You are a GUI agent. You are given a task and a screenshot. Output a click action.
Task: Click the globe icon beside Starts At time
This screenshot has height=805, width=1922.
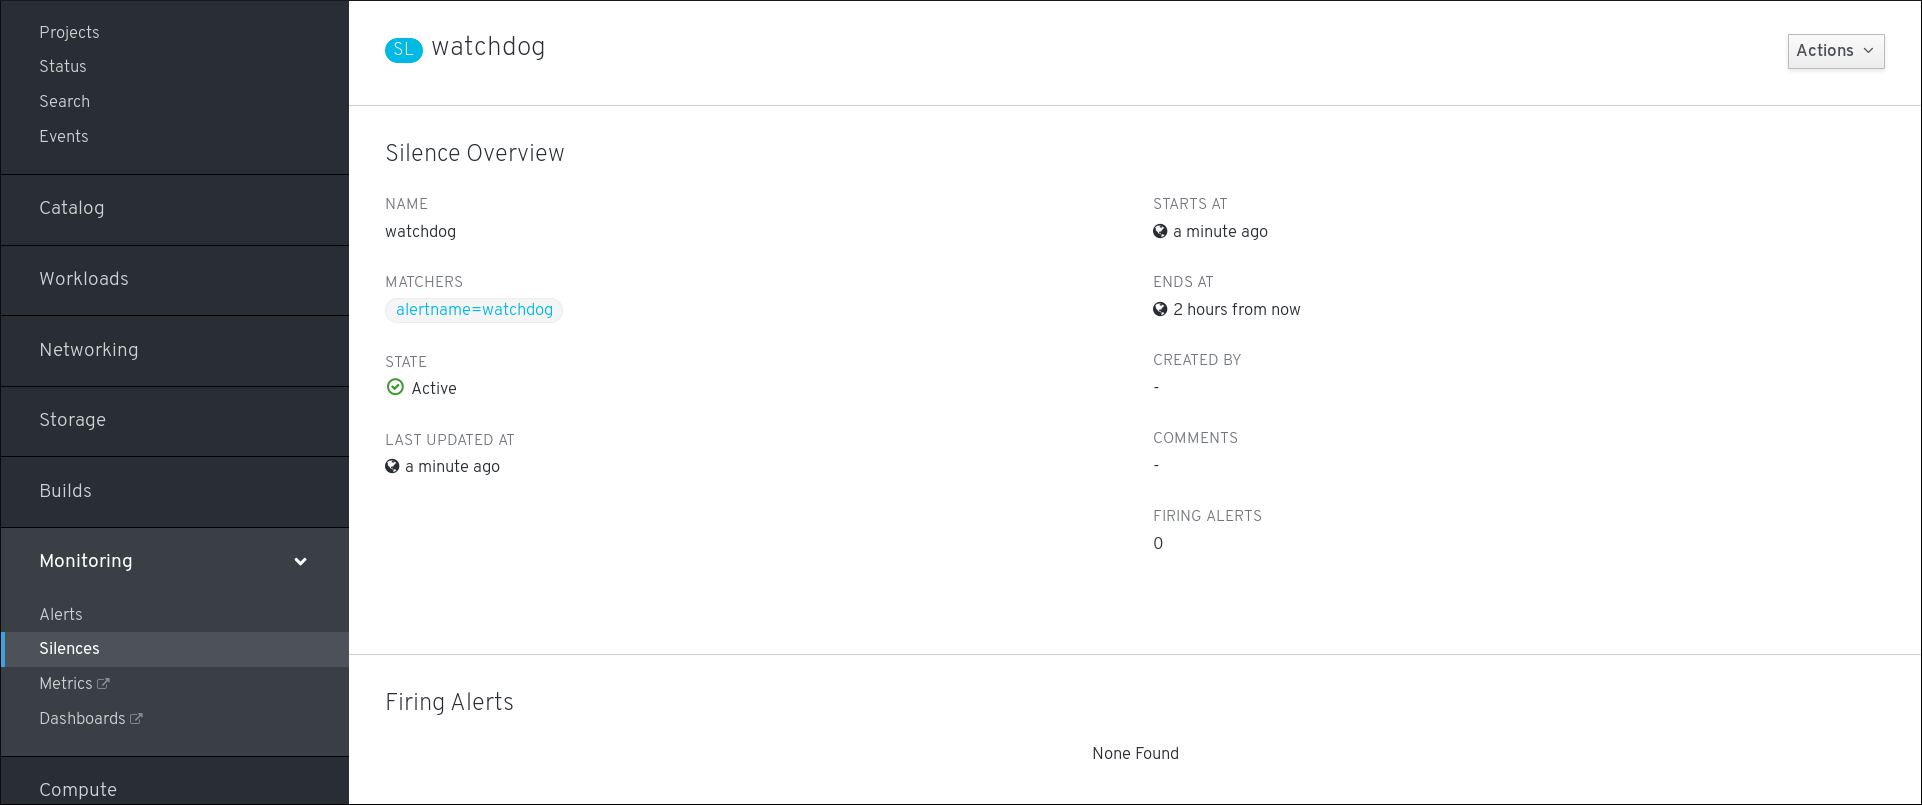[x=1160, y=231]
